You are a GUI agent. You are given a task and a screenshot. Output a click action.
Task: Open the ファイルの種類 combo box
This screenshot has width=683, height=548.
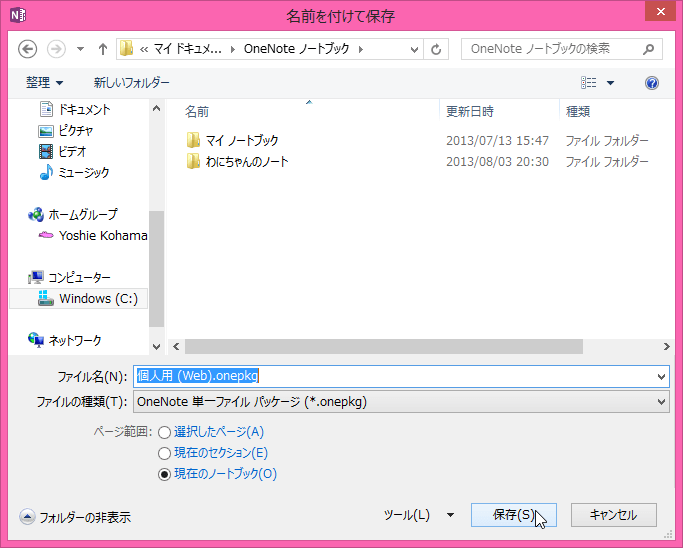point(401,402)
